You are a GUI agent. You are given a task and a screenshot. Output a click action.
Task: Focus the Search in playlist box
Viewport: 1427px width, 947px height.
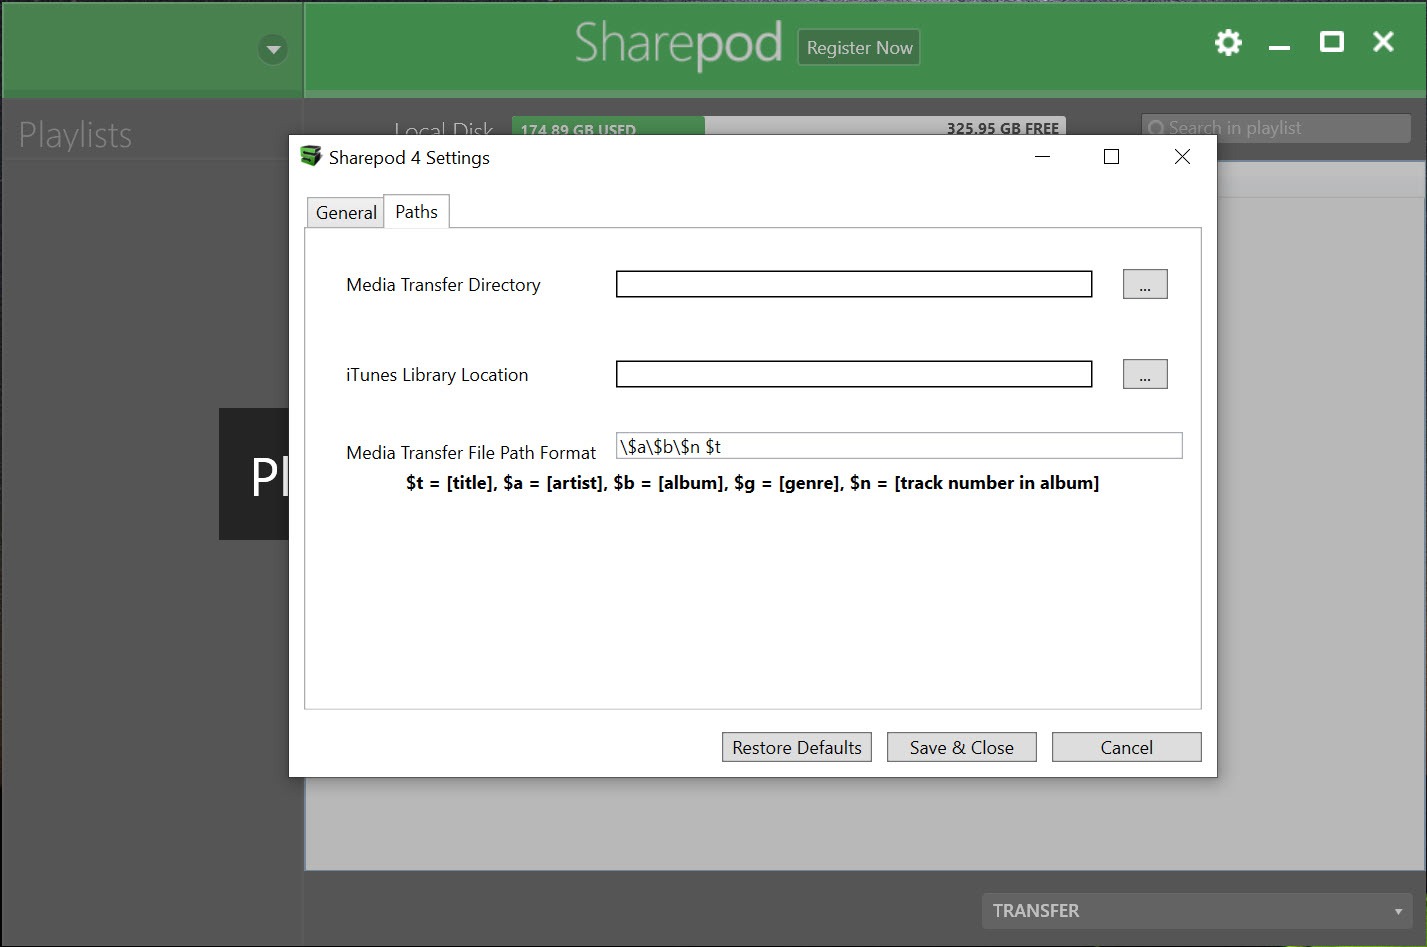tap(1276, 128)
